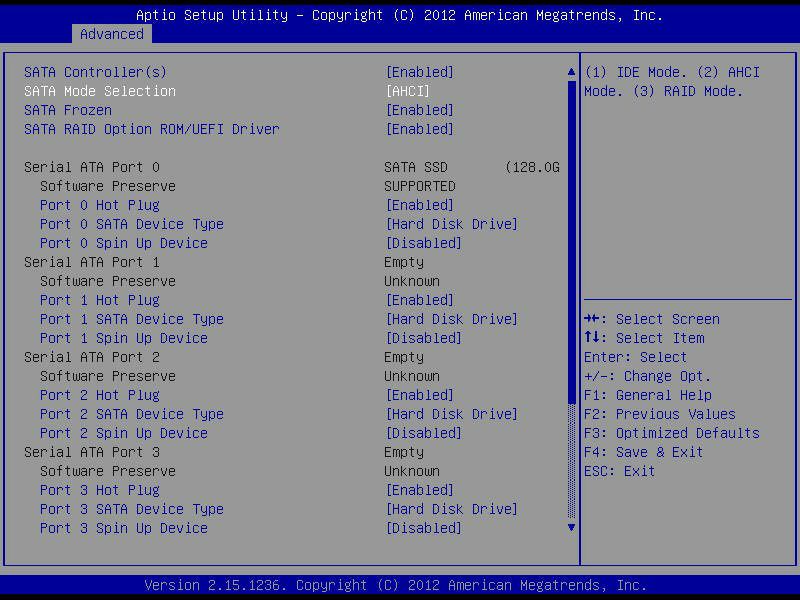Image resolution: width=800 pixels, height=600 pixels.
Task: Click F3: Optimized Defaults hint
Action: pyautogui.click(x=672, y=433)
